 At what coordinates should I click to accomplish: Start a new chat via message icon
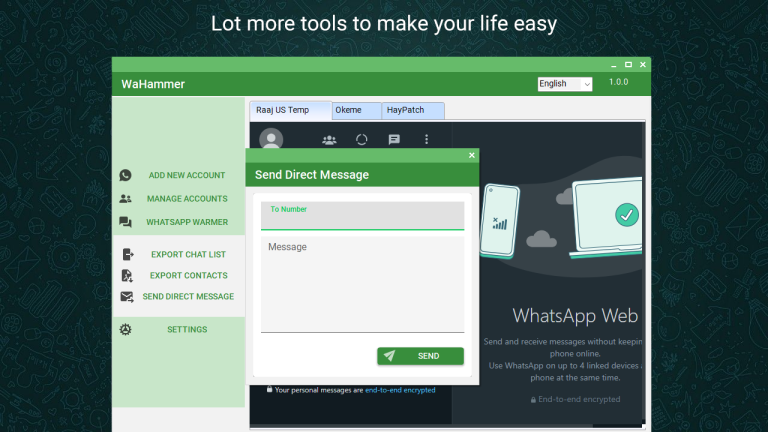(394, 140)
